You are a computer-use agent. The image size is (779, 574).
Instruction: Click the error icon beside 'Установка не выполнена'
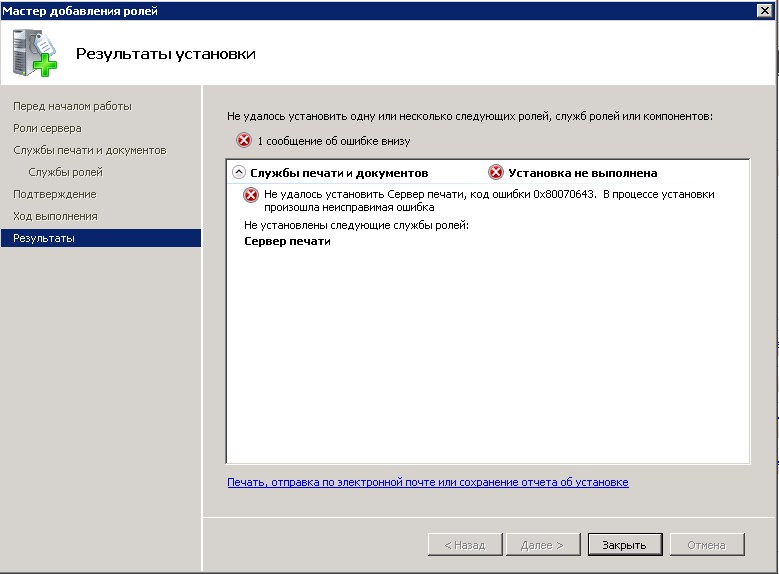[x=496, y=172]
